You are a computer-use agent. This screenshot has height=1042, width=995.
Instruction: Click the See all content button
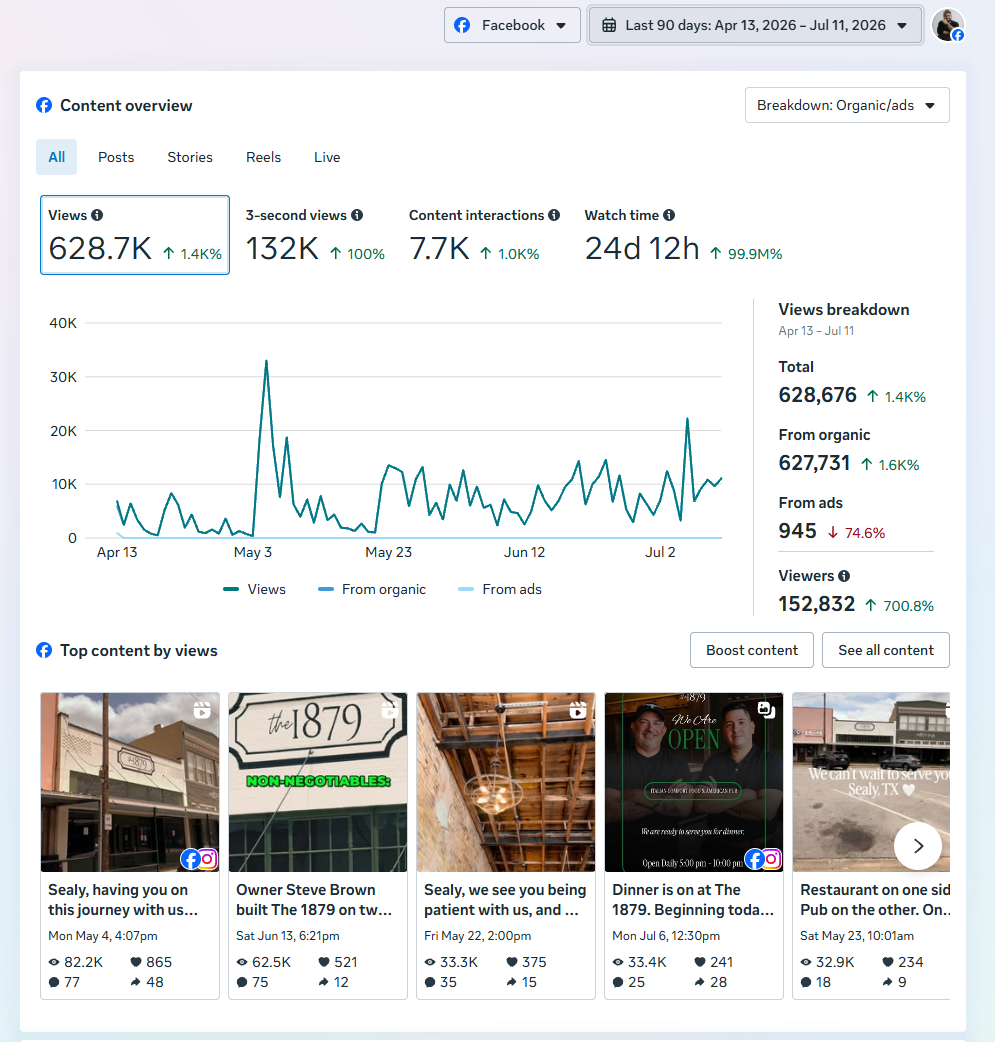[885, 650]
